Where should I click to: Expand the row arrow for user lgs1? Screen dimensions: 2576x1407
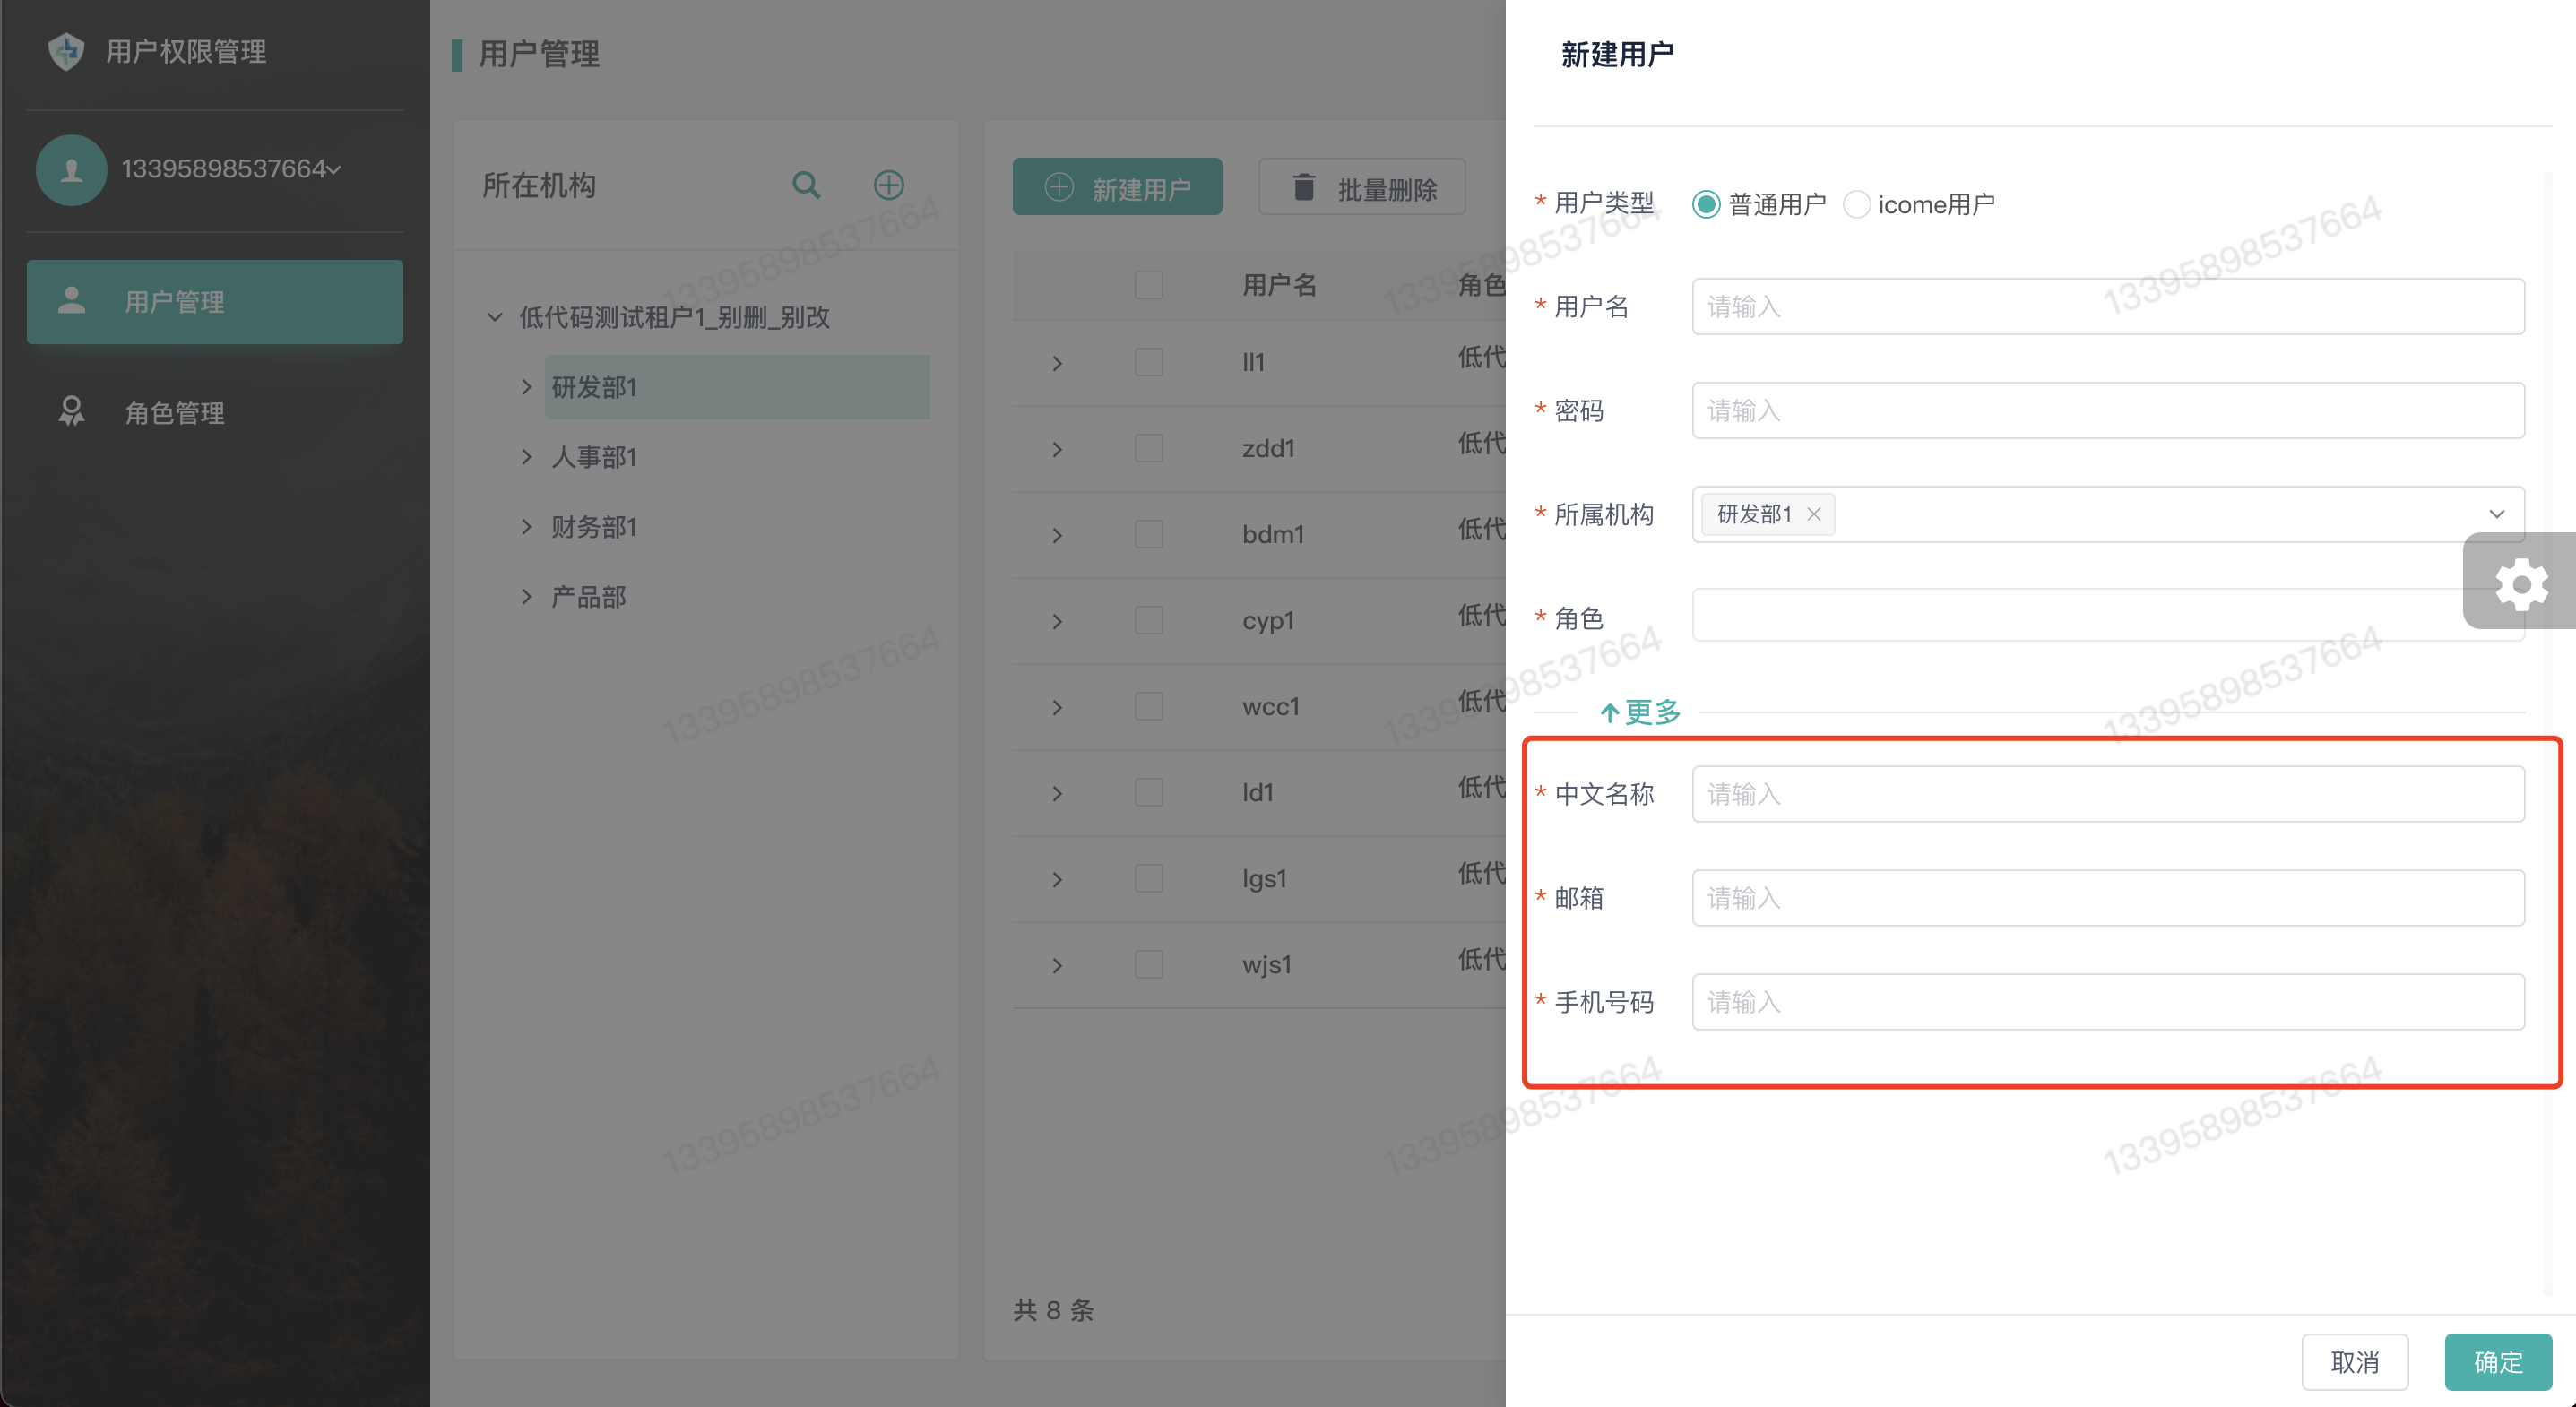point(1057,879)
